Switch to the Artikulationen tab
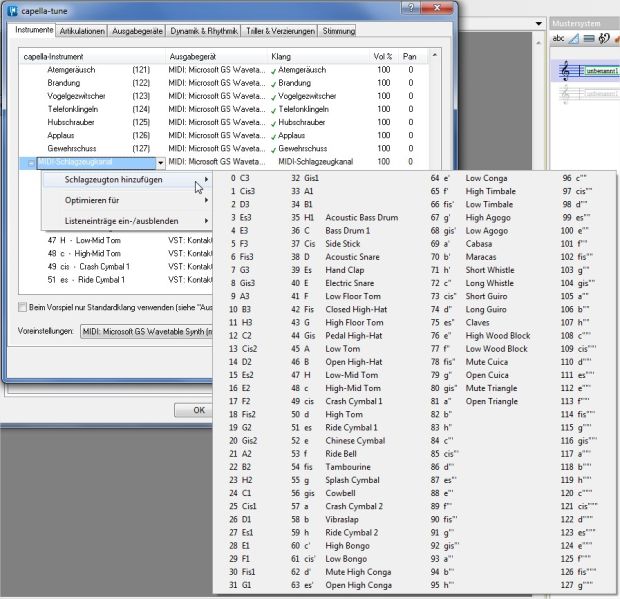Image resolution: width=620 pixels, height=599 pixels. click(83, 31)
